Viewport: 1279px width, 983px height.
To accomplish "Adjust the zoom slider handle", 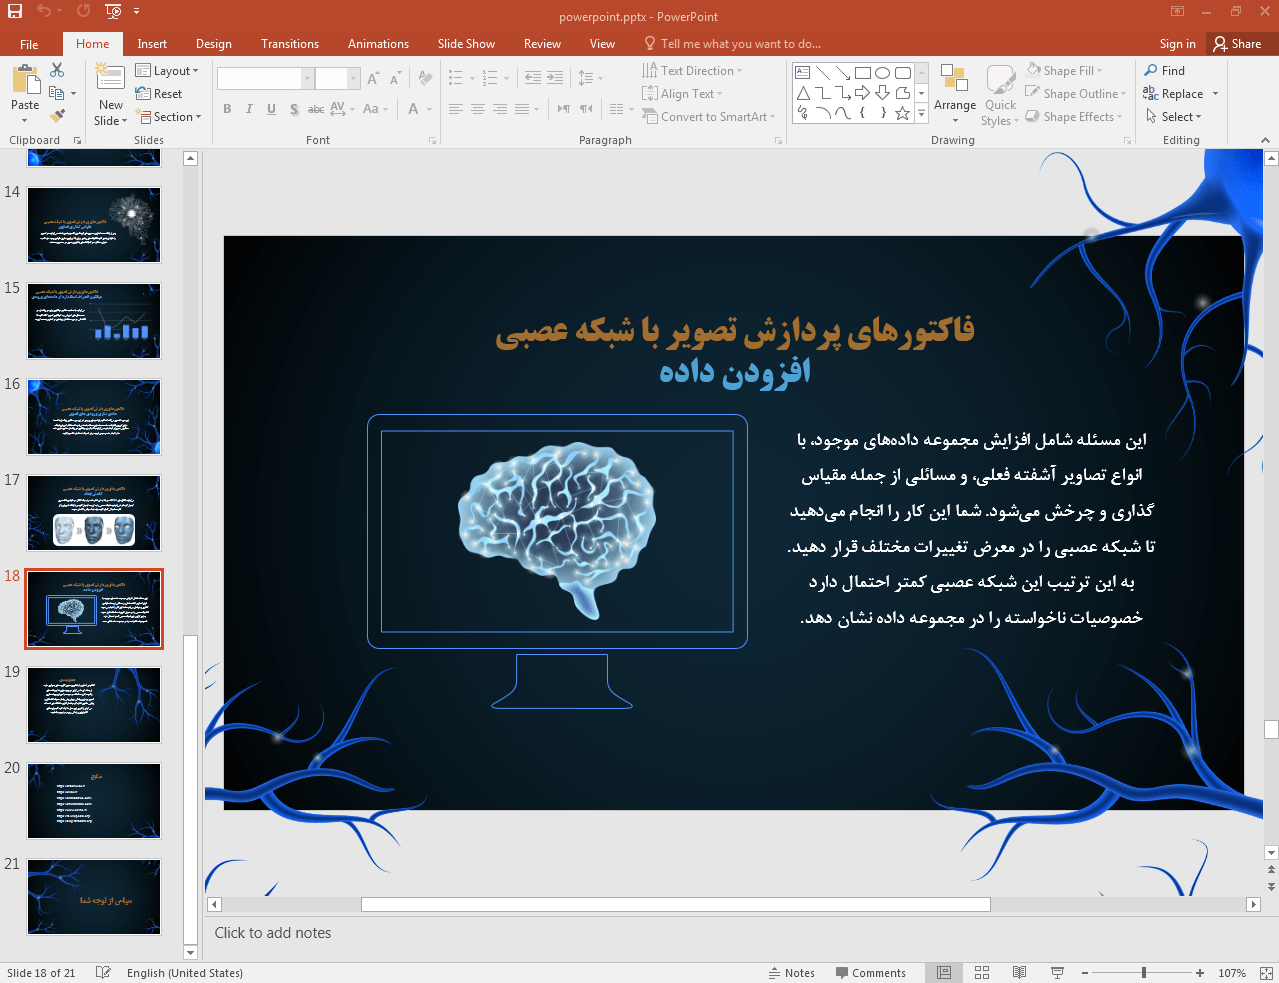I will click(x=1143, y=973).
